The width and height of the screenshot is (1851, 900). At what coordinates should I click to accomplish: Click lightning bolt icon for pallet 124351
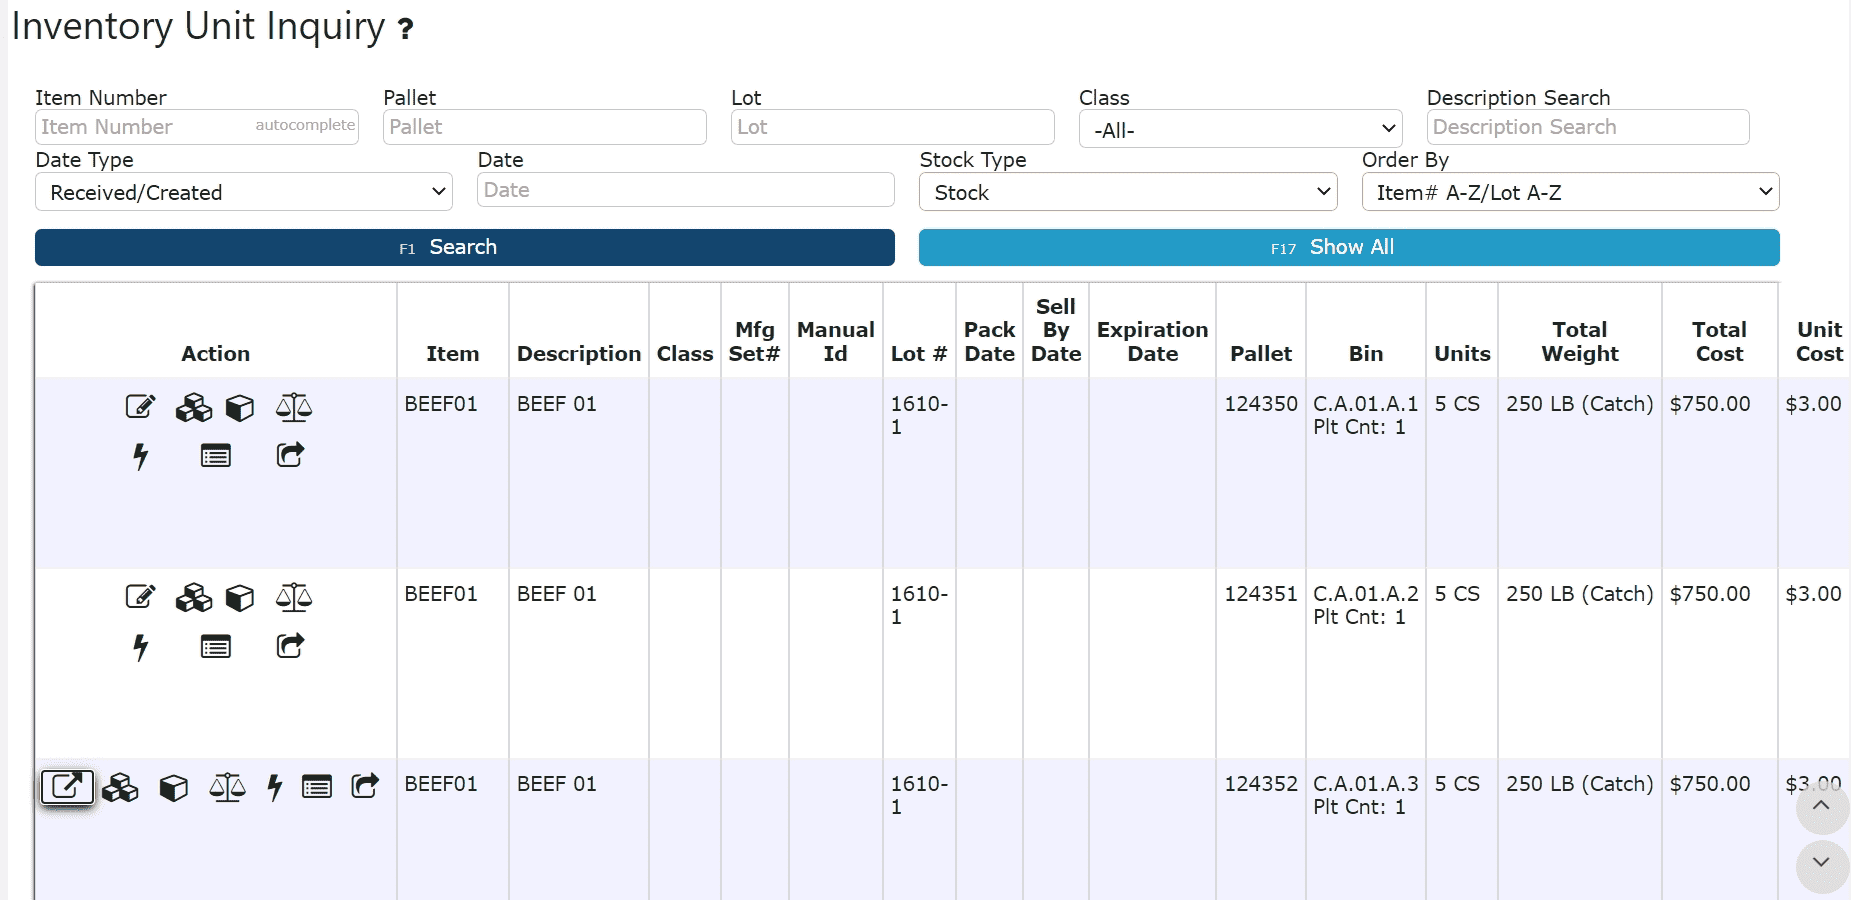(141, 647)
